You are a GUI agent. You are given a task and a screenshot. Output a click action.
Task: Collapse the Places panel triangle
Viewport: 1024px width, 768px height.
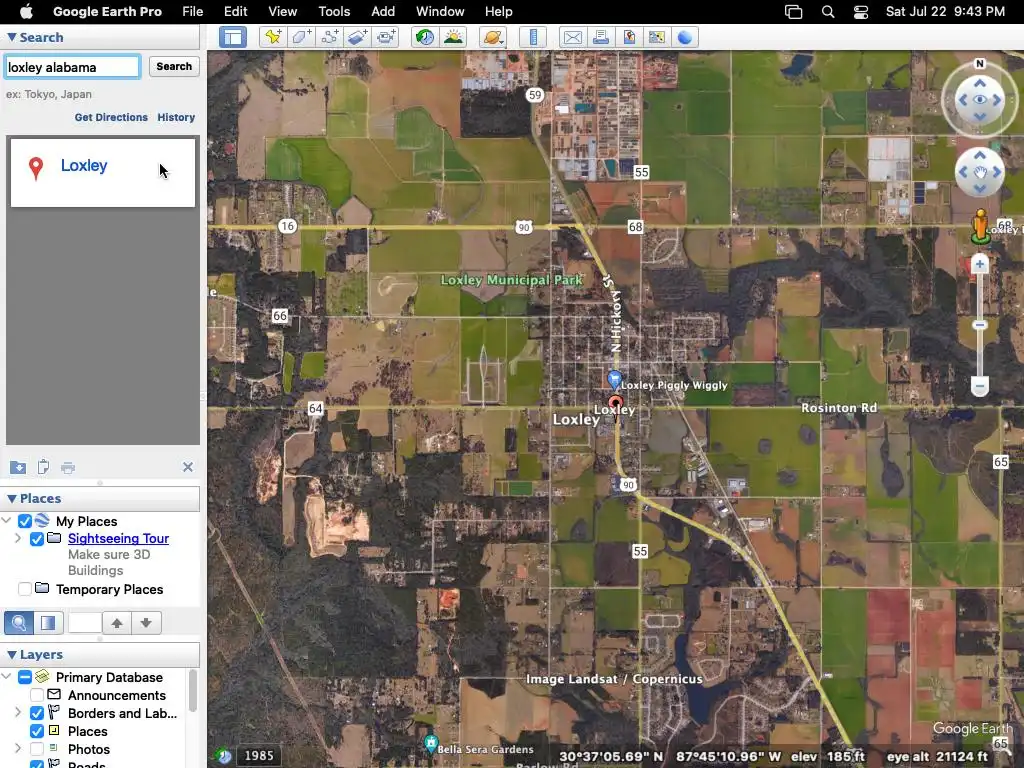[11, 498]
